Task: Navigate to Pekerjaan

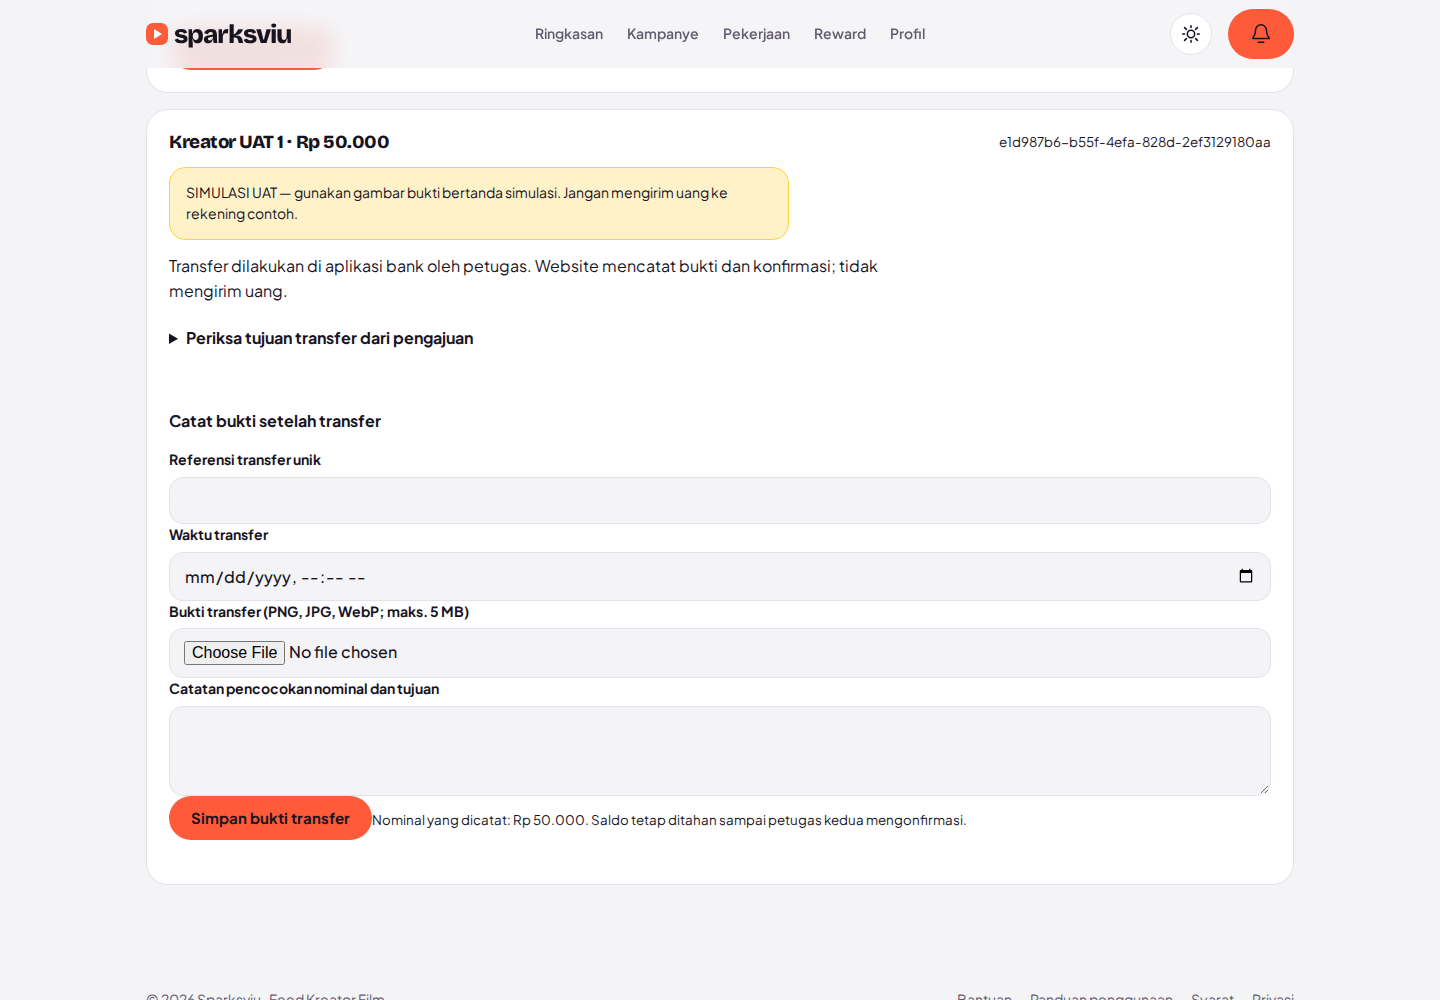Action: [756, 34]
